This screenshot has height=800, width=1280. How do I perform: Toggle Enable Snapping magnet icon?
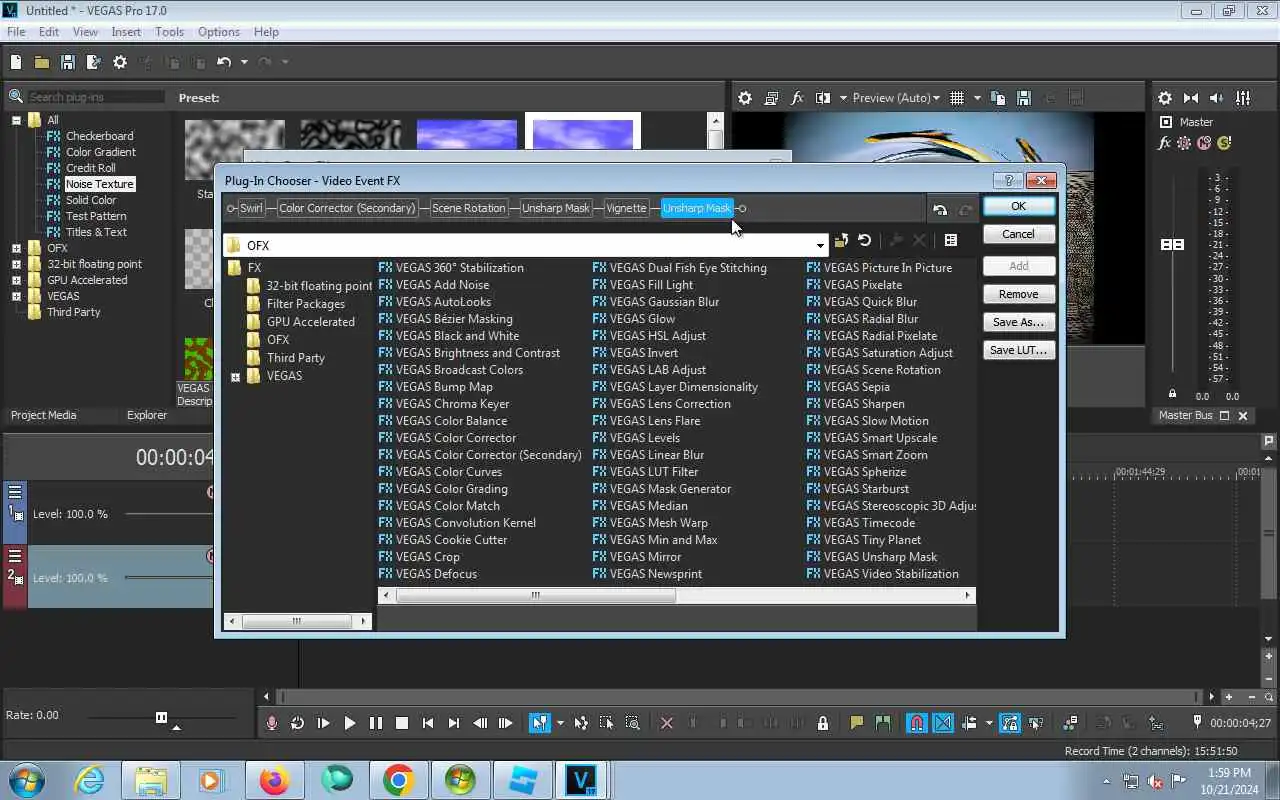916,723
